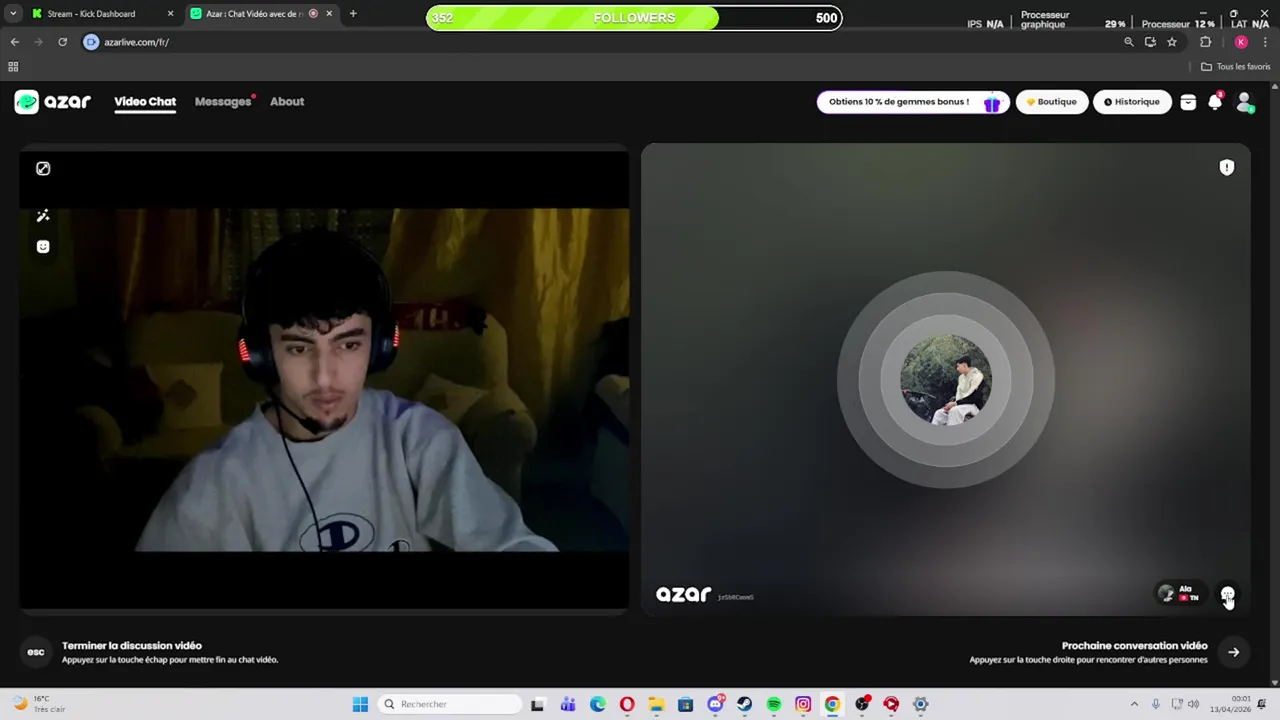Click the 'Terminer la discussion vidéo' text

132,646
